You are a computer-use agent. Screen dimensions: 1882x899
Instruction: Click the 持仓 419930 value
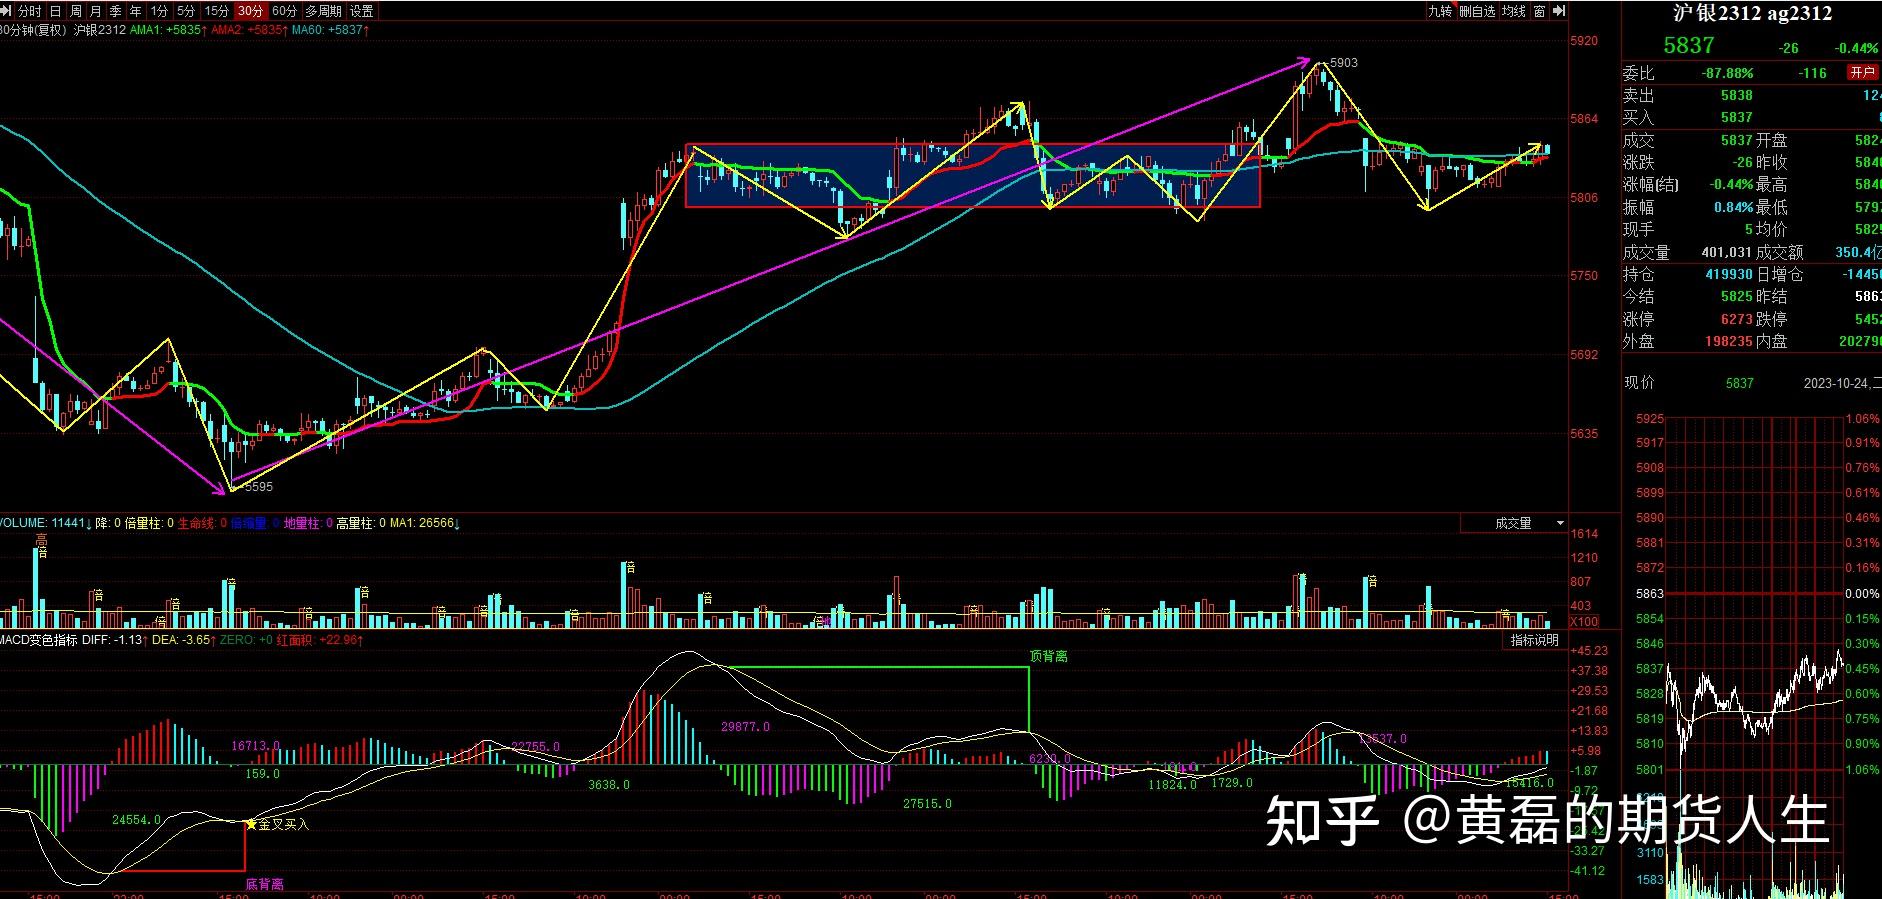pos(1729,274)
